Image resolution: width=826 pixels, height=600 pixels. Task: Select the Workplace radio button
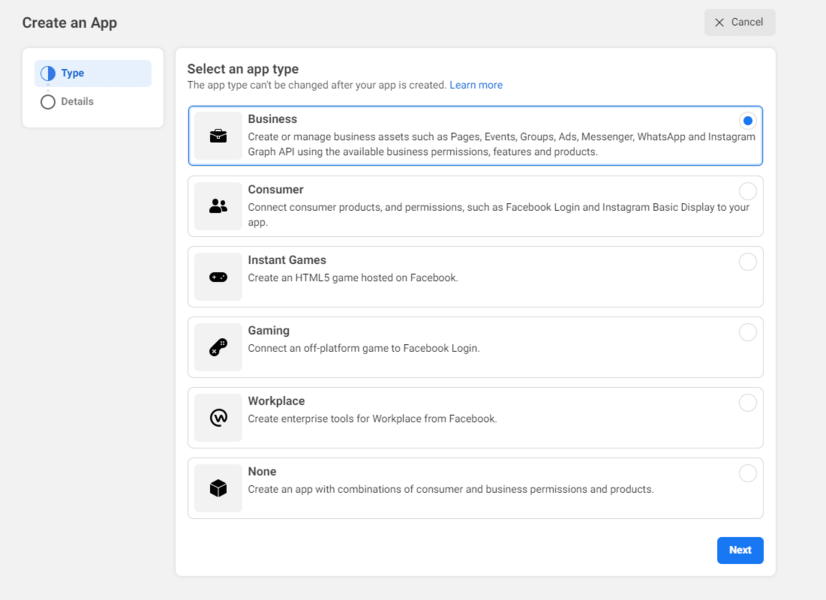point(747,403)
